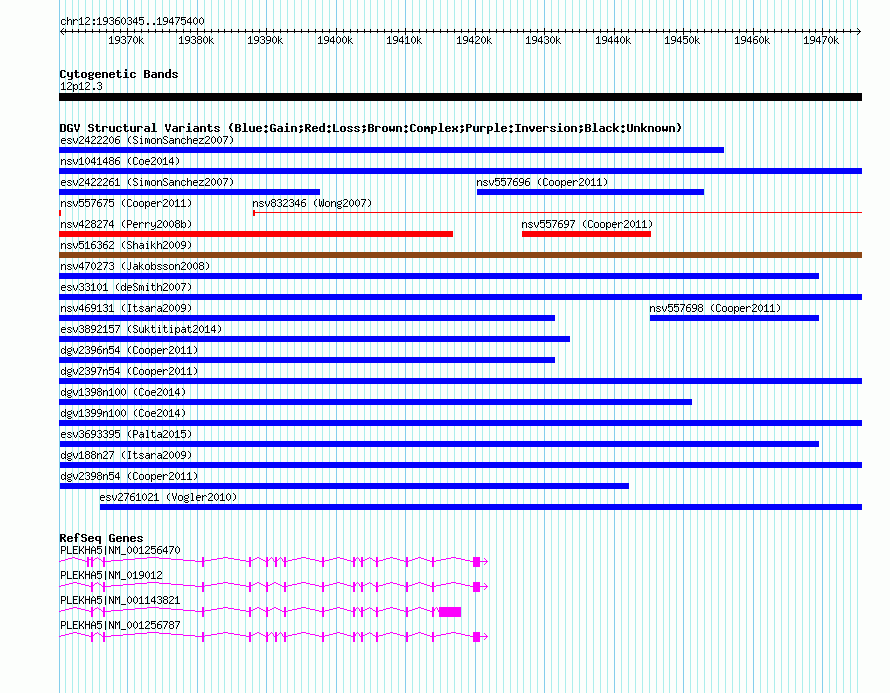Select the esv2761021 (Vogler2010) label
This screenshot has height=693, width=890.
pyautogui.click(x=168, y=497)
